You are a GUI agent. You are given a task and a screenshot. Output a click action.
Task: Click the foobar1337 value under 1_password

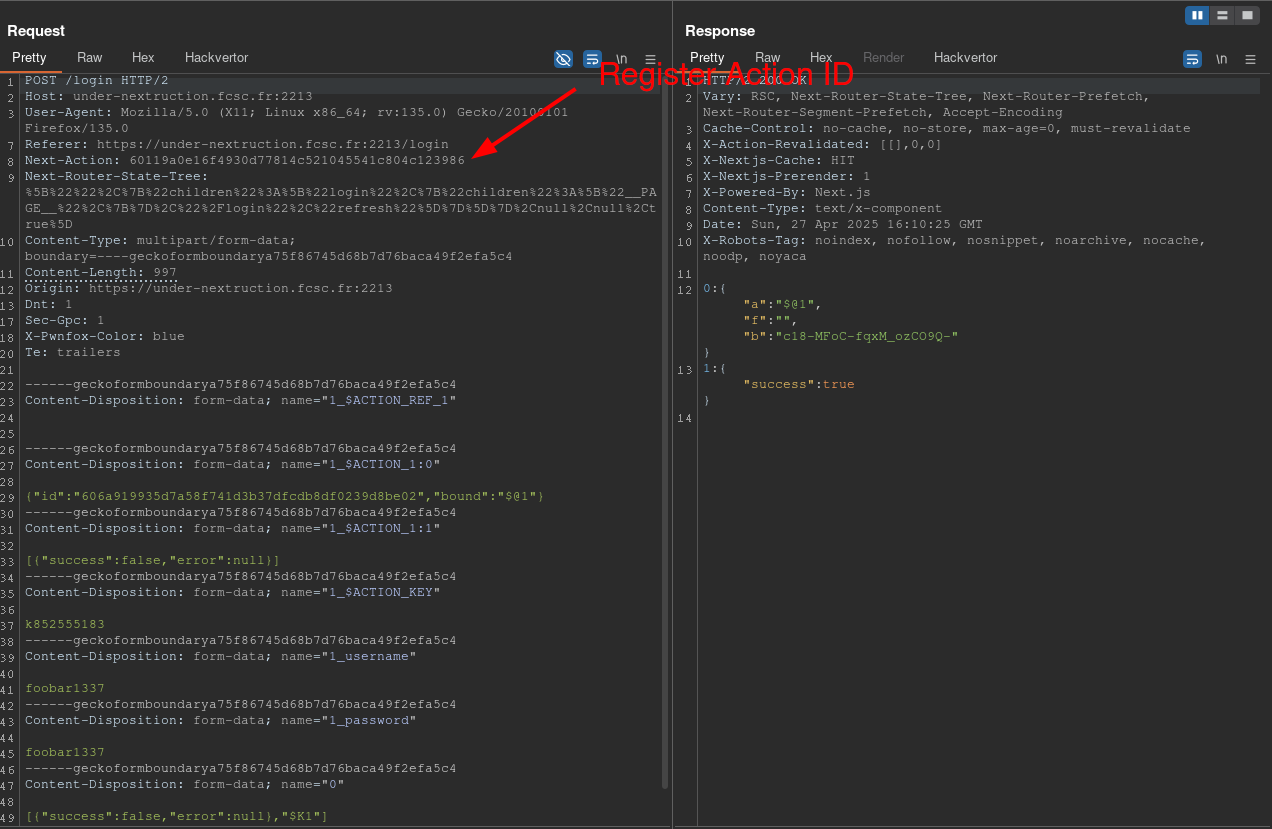(65, 752)
